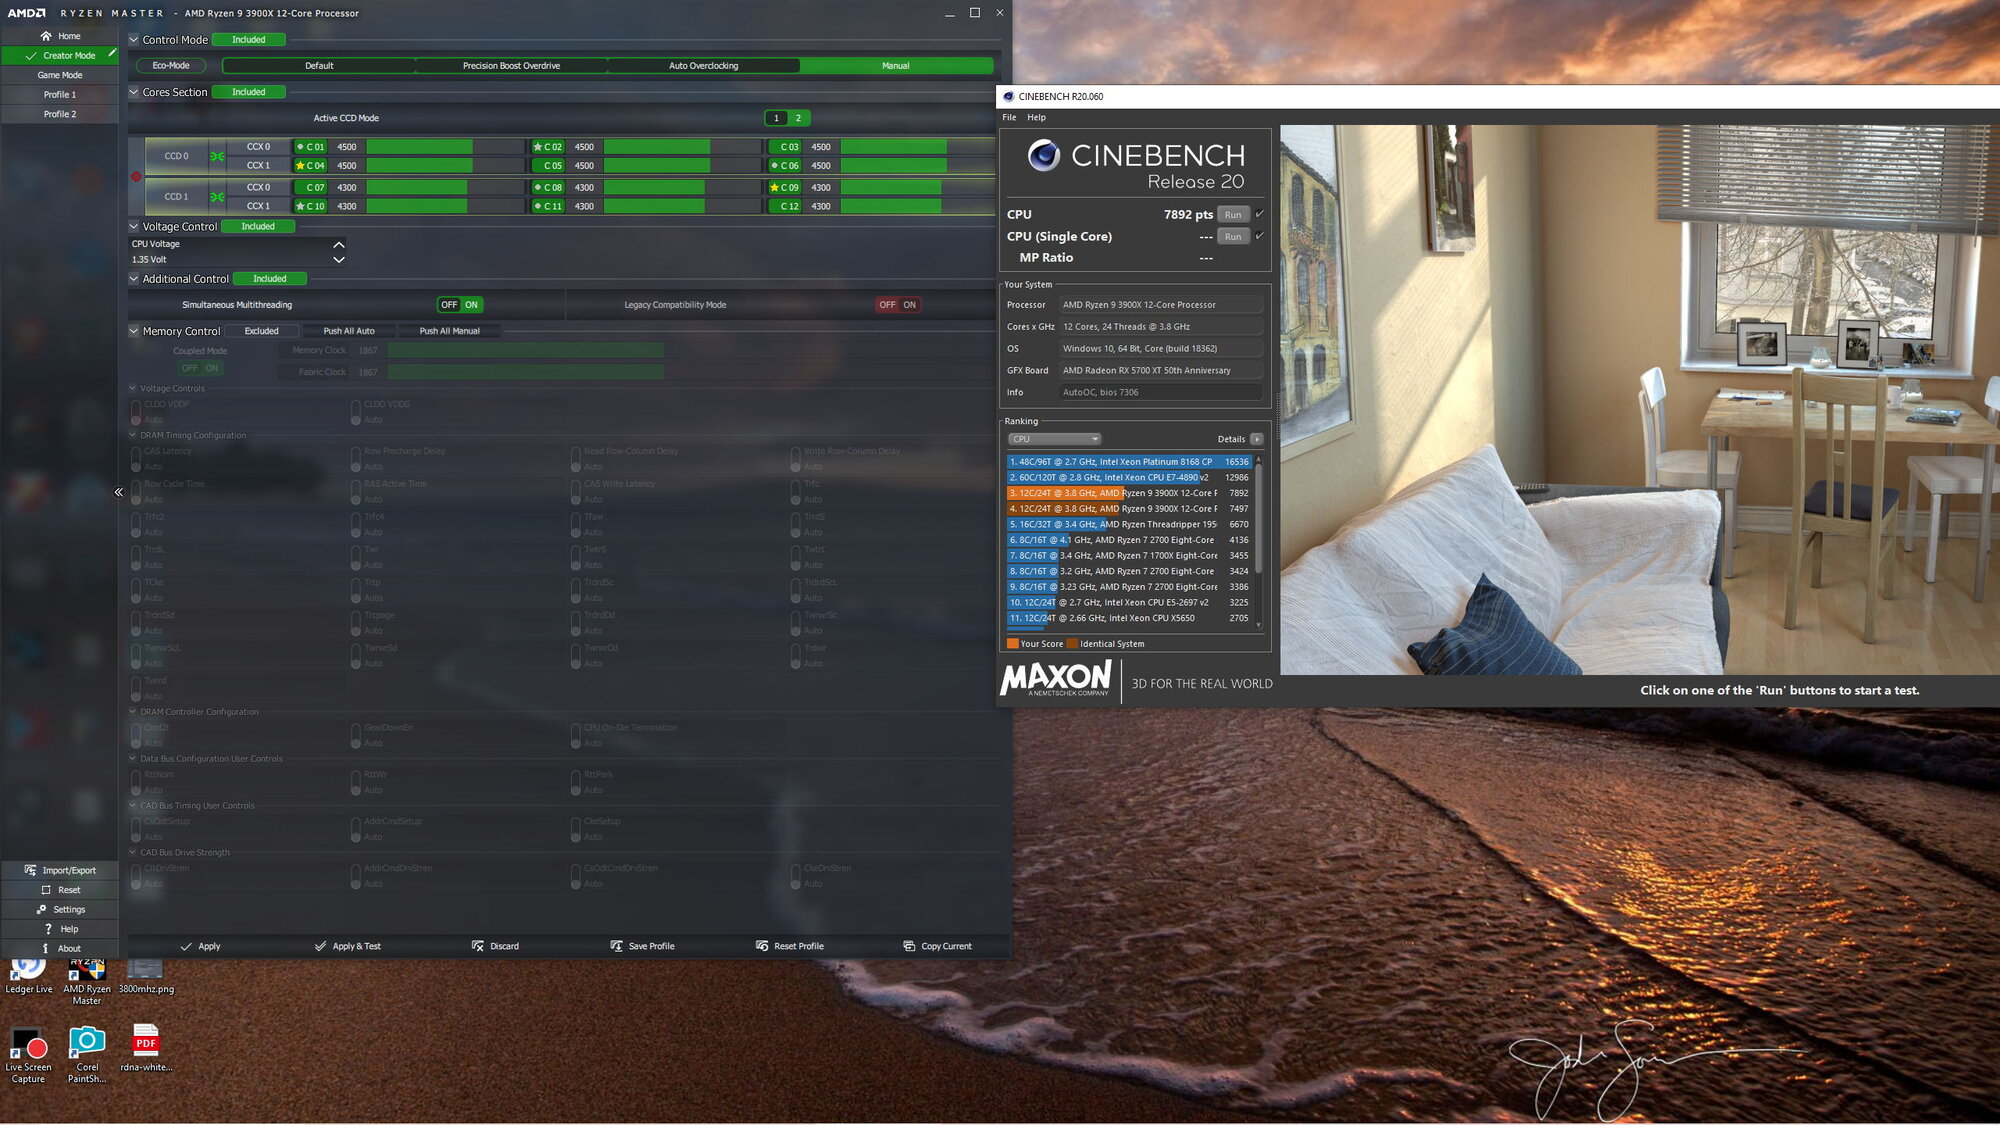Toggle Legacy Compatibility Mode switch
The image size is (2000, 1125).
(x=898, y=305)
